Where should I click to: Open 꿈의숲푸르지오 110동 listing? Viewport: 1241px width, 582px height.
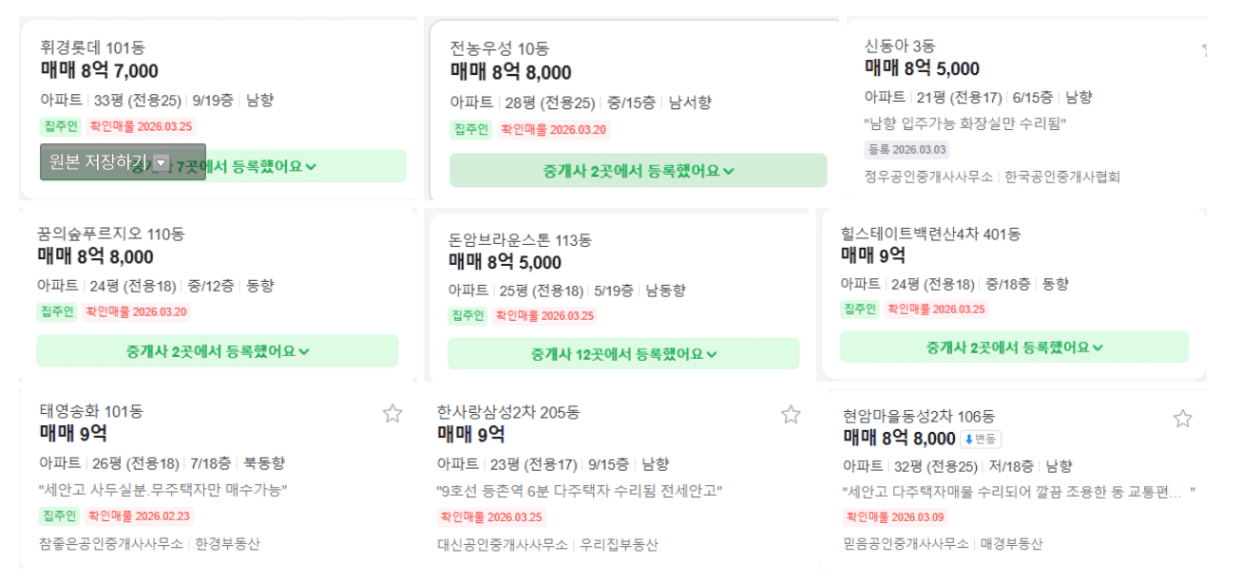110,234
